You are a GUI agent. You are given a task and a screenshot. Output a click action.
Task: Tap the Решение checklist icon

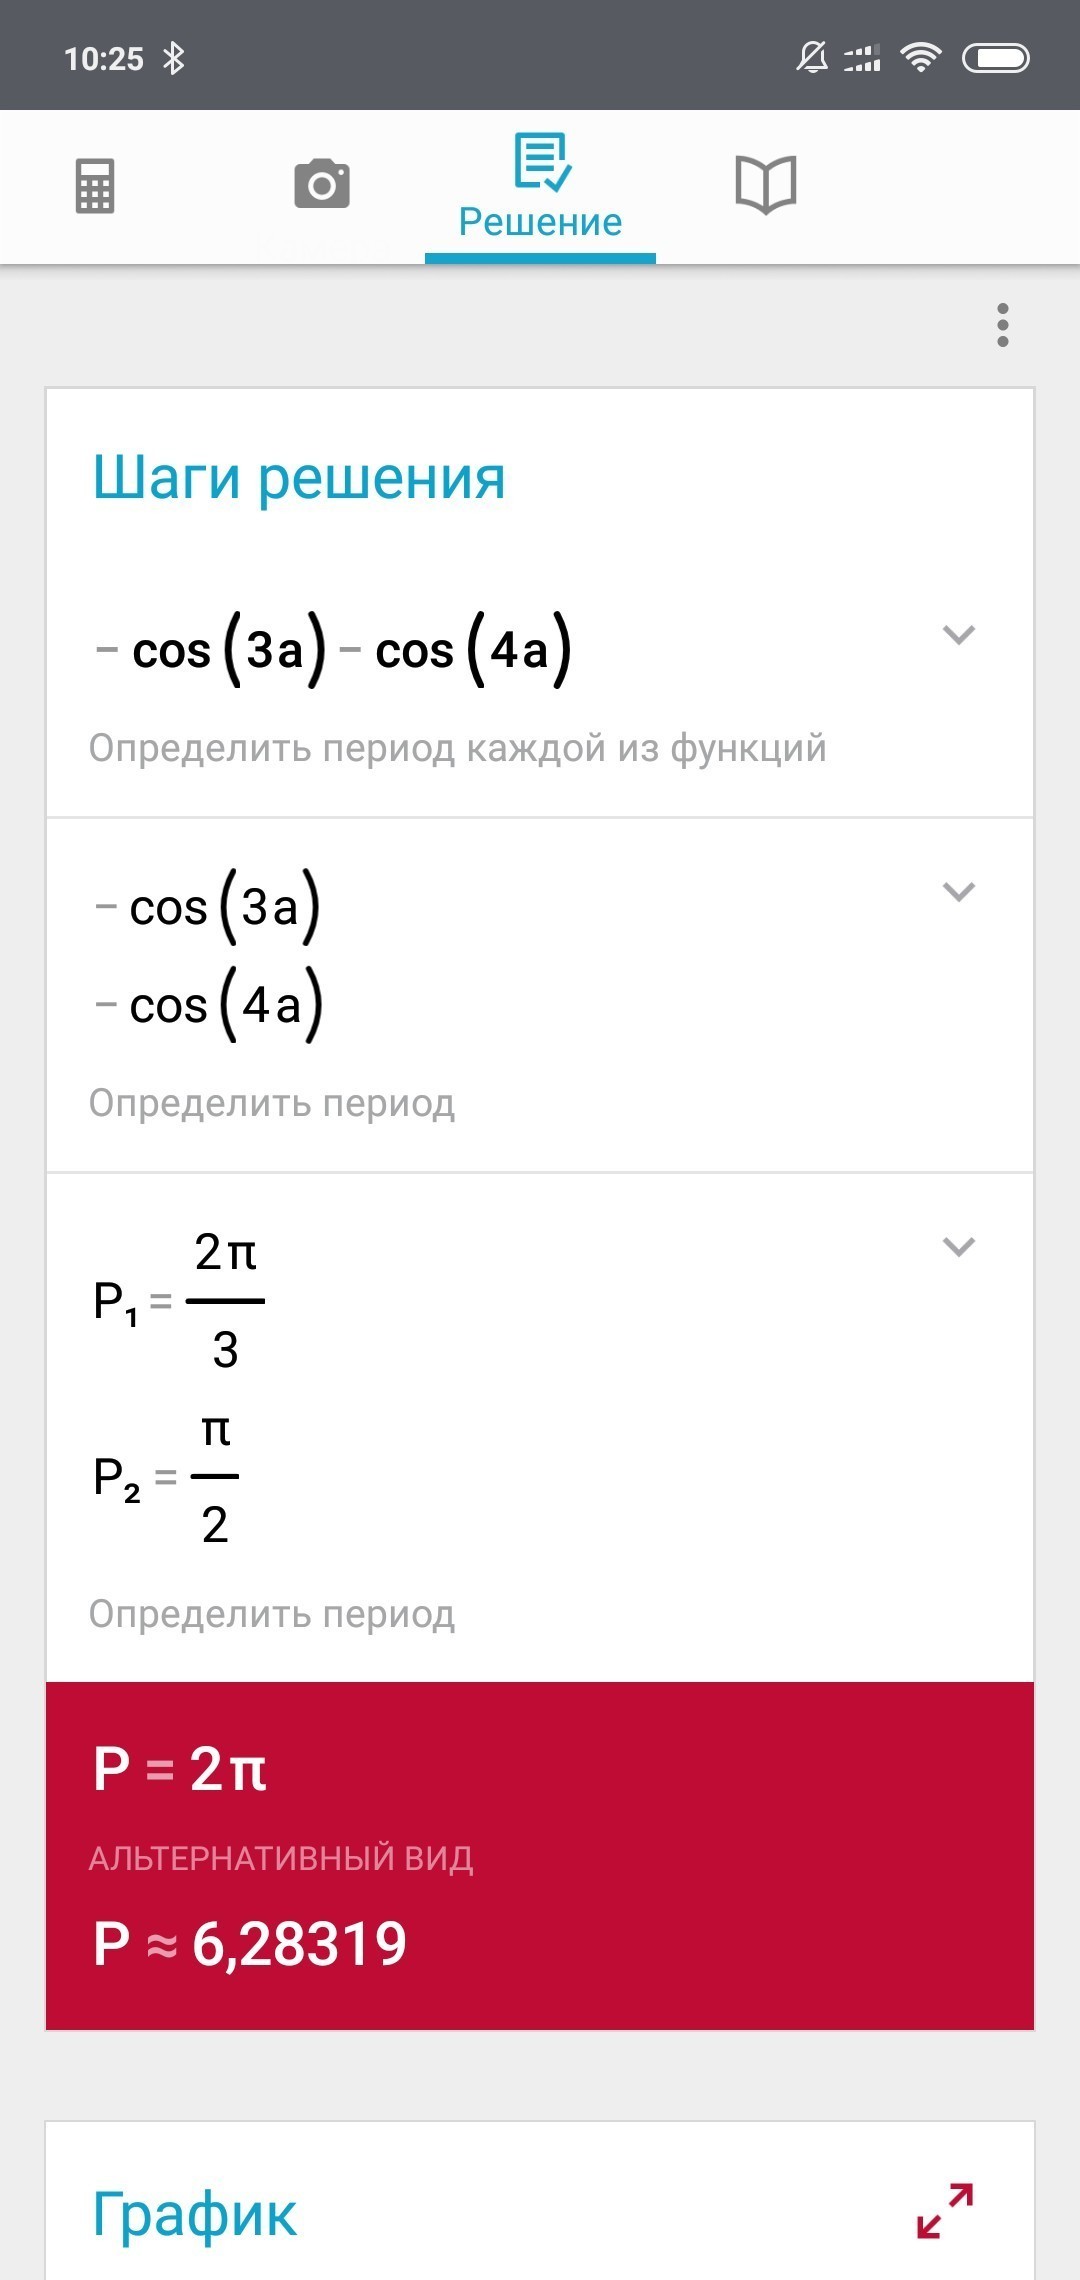541,161
